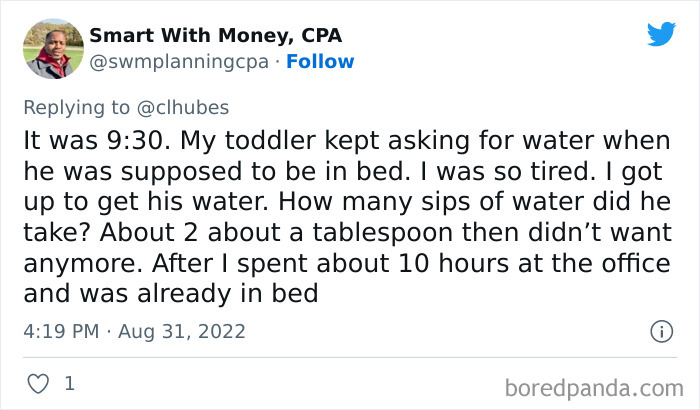Click the 'Replying to' label text

pos(74,108)
